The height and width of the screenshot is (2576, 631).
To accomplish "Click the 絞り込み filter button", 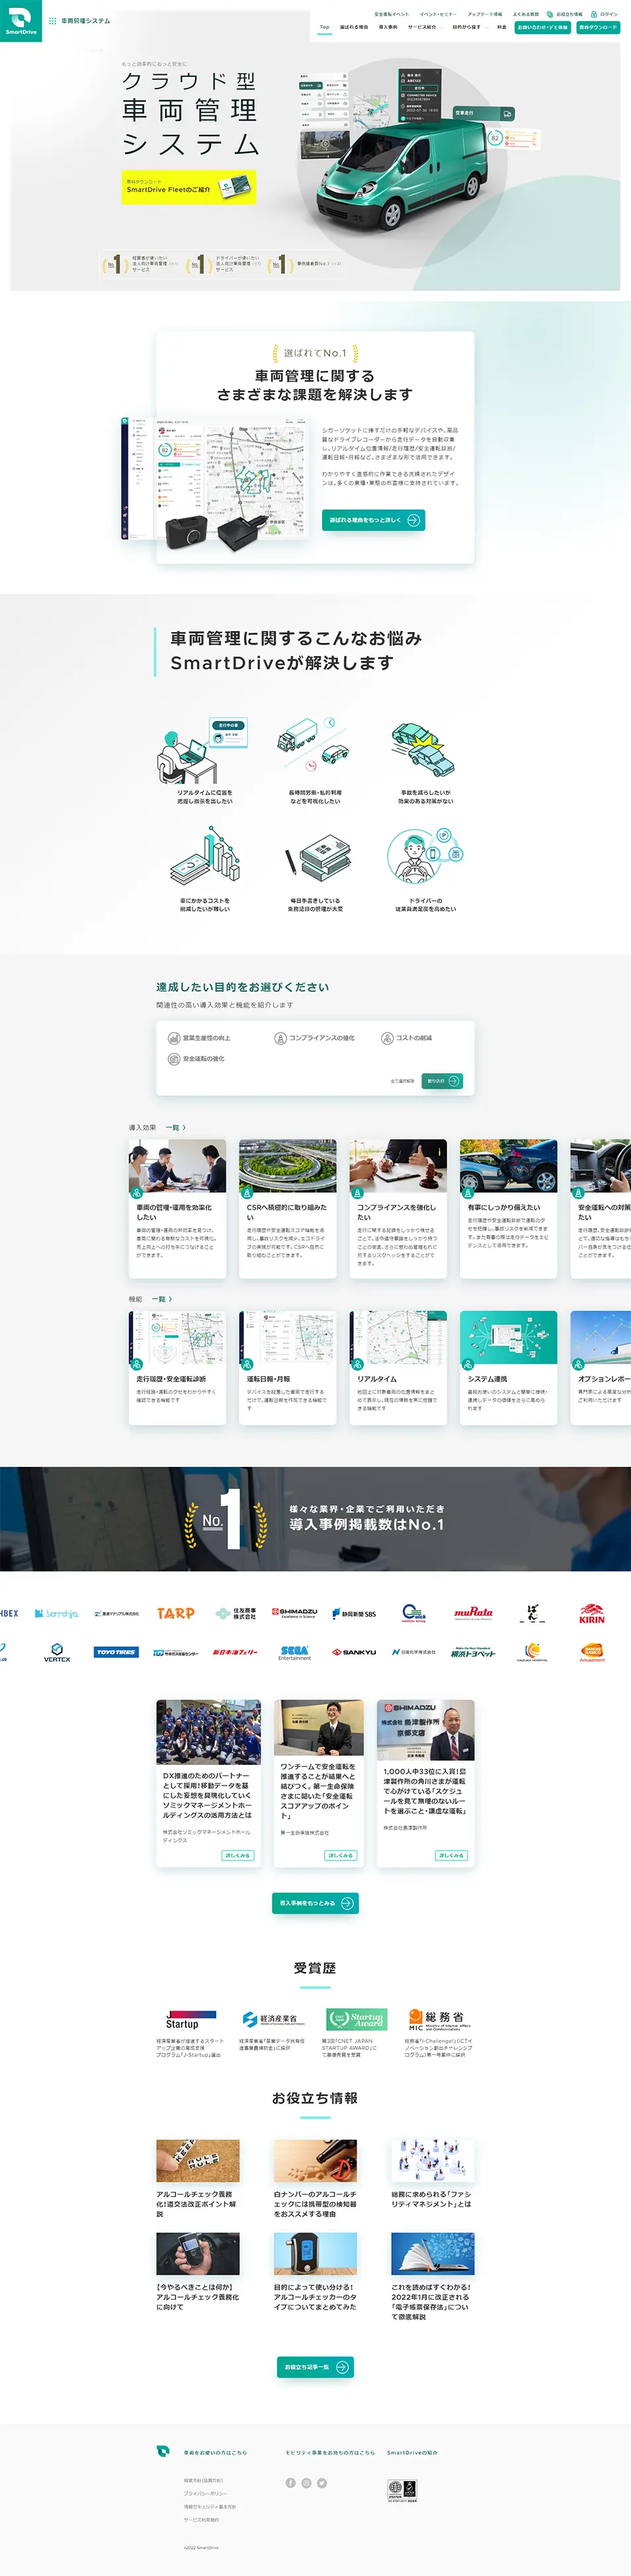I will click(x=442, y=1081).
